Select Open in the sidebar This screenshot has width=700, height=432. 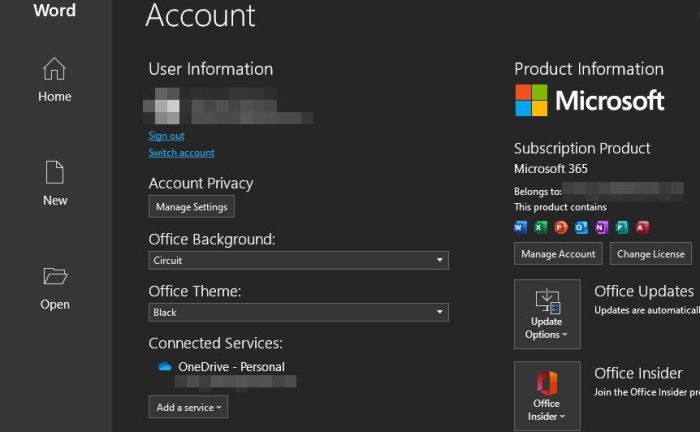click(55, 288)
